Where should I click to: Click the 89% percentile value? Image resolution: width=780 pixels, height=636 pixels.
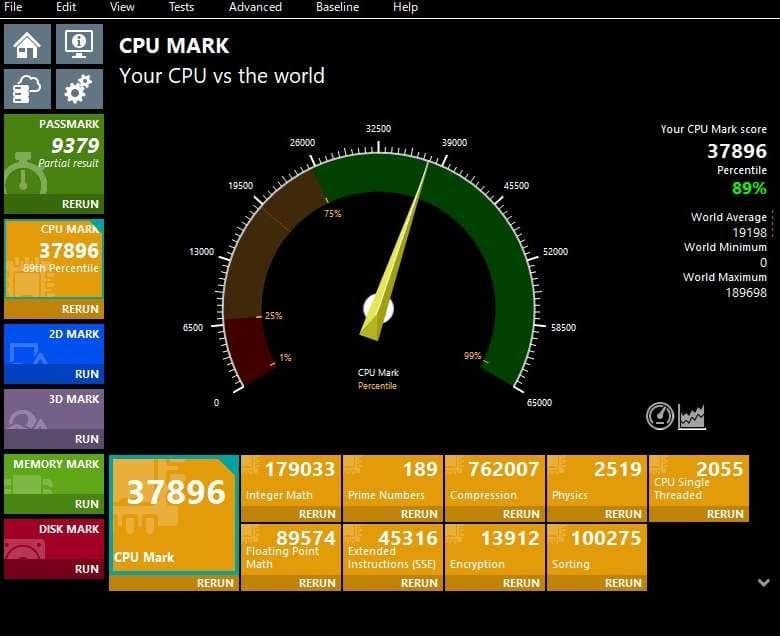click(749, 188)
